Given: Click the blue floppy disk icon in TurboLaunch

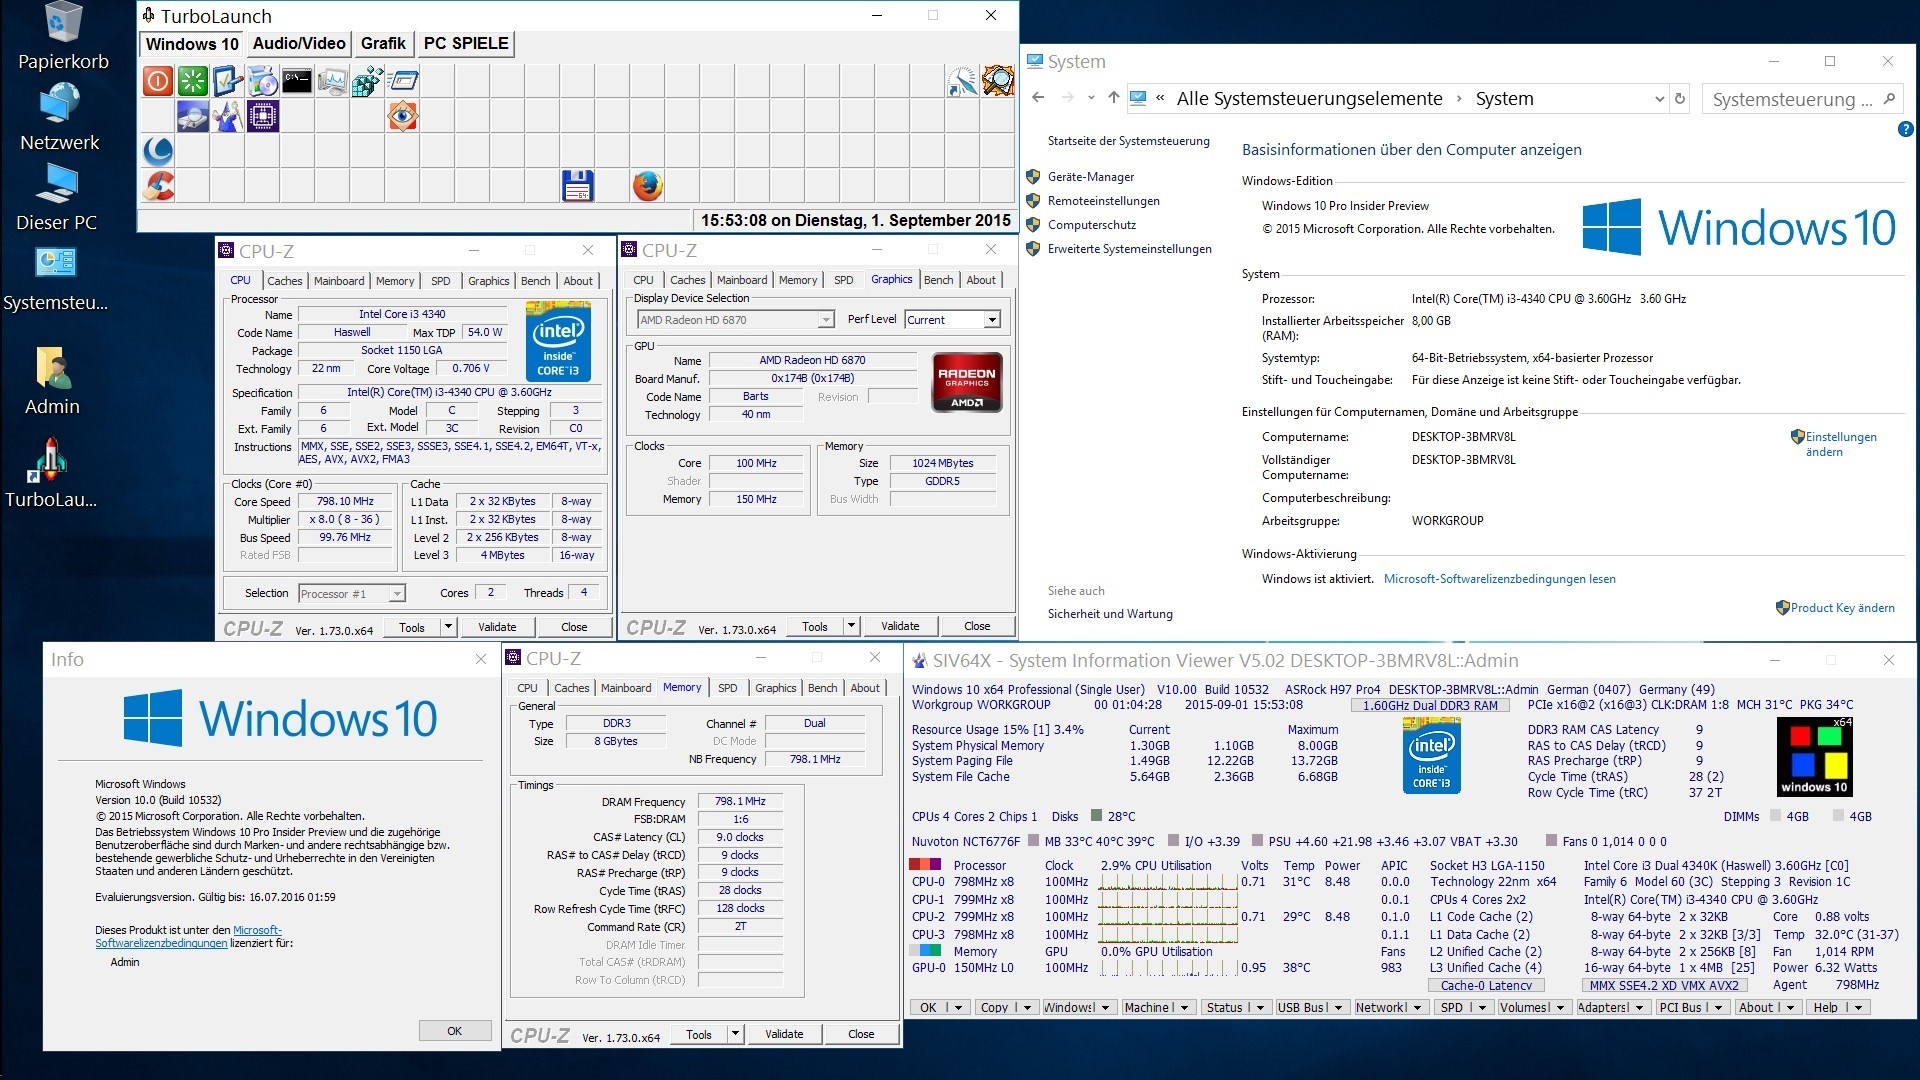Looking at the screenshot, I should 577,186.
